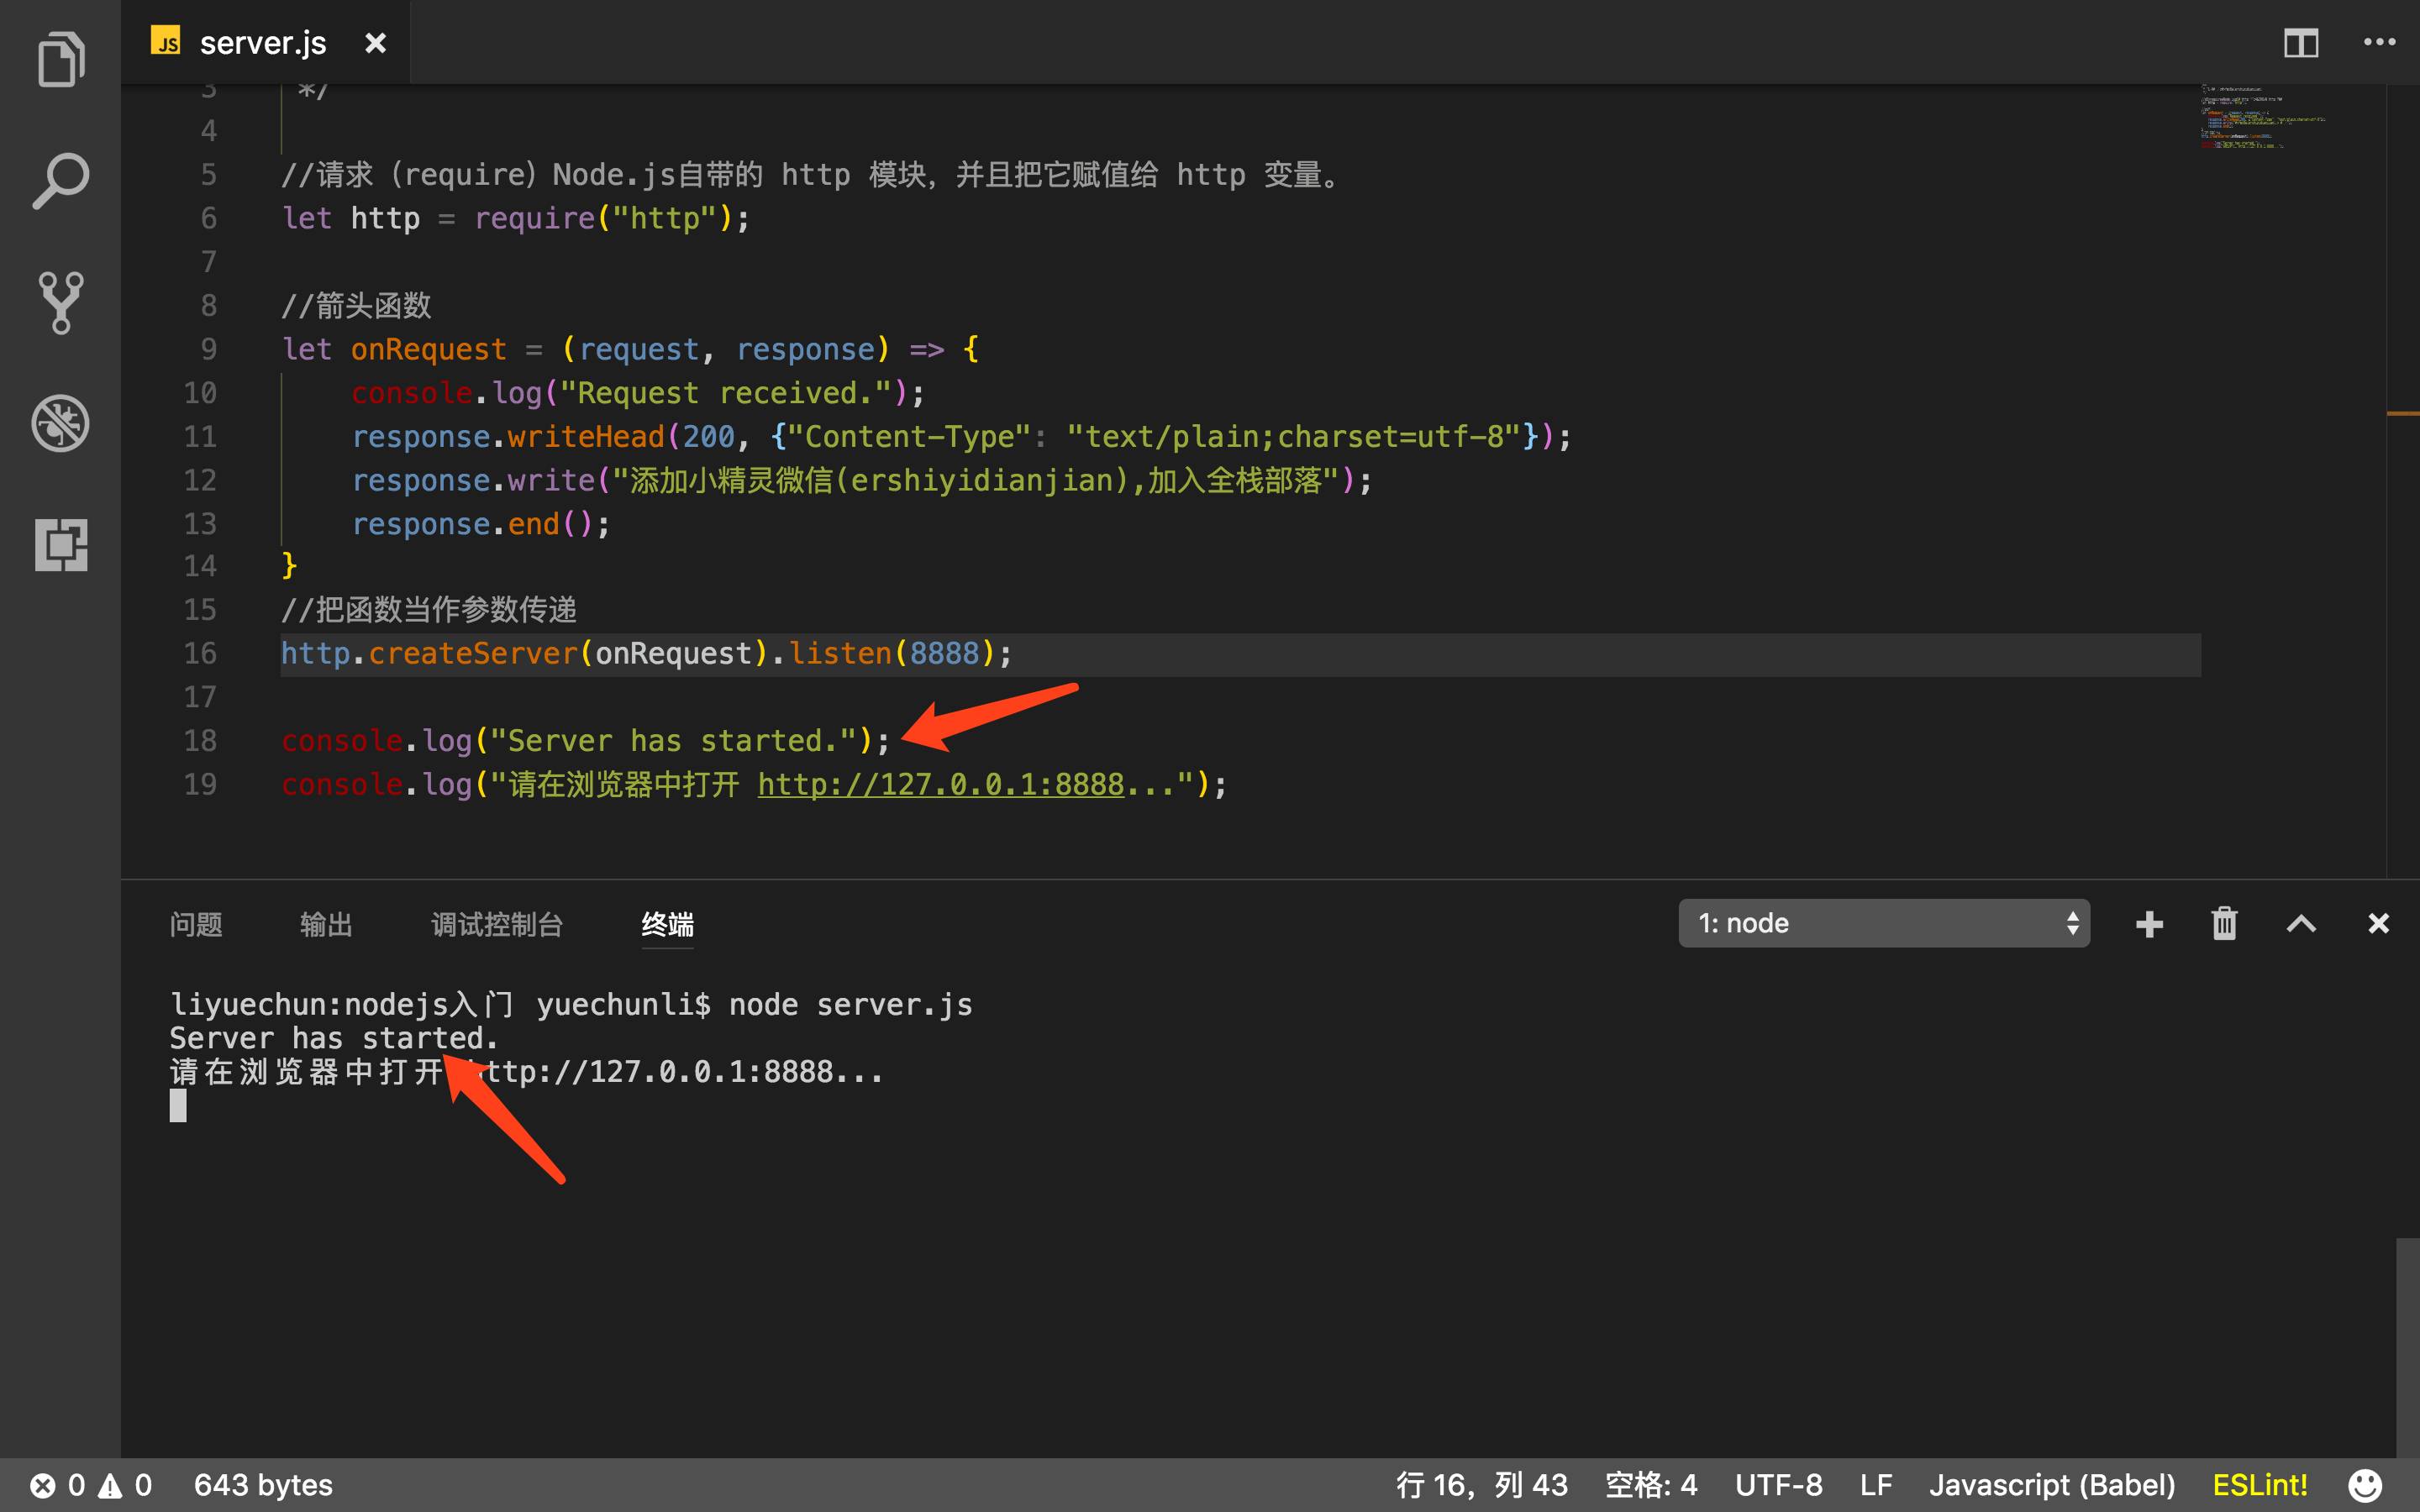2420x1512 pixels.
Task: Select the server.js editor tab
Action: [265, 43]
